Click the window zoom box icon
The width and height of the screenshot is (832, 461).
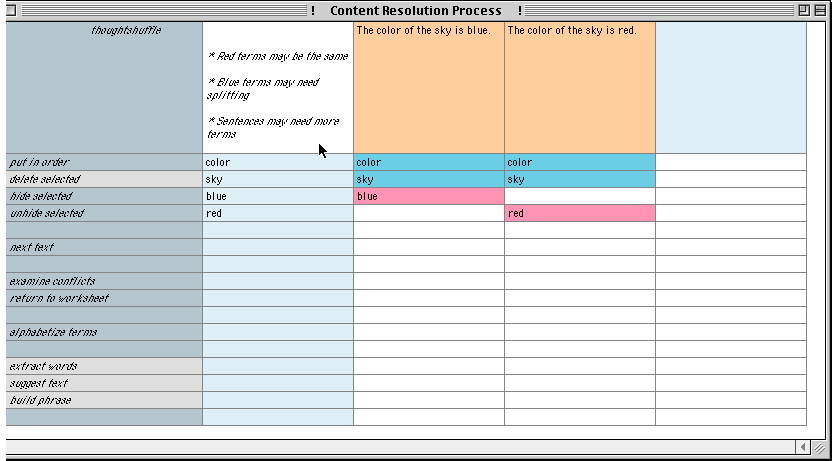point(804,10)
